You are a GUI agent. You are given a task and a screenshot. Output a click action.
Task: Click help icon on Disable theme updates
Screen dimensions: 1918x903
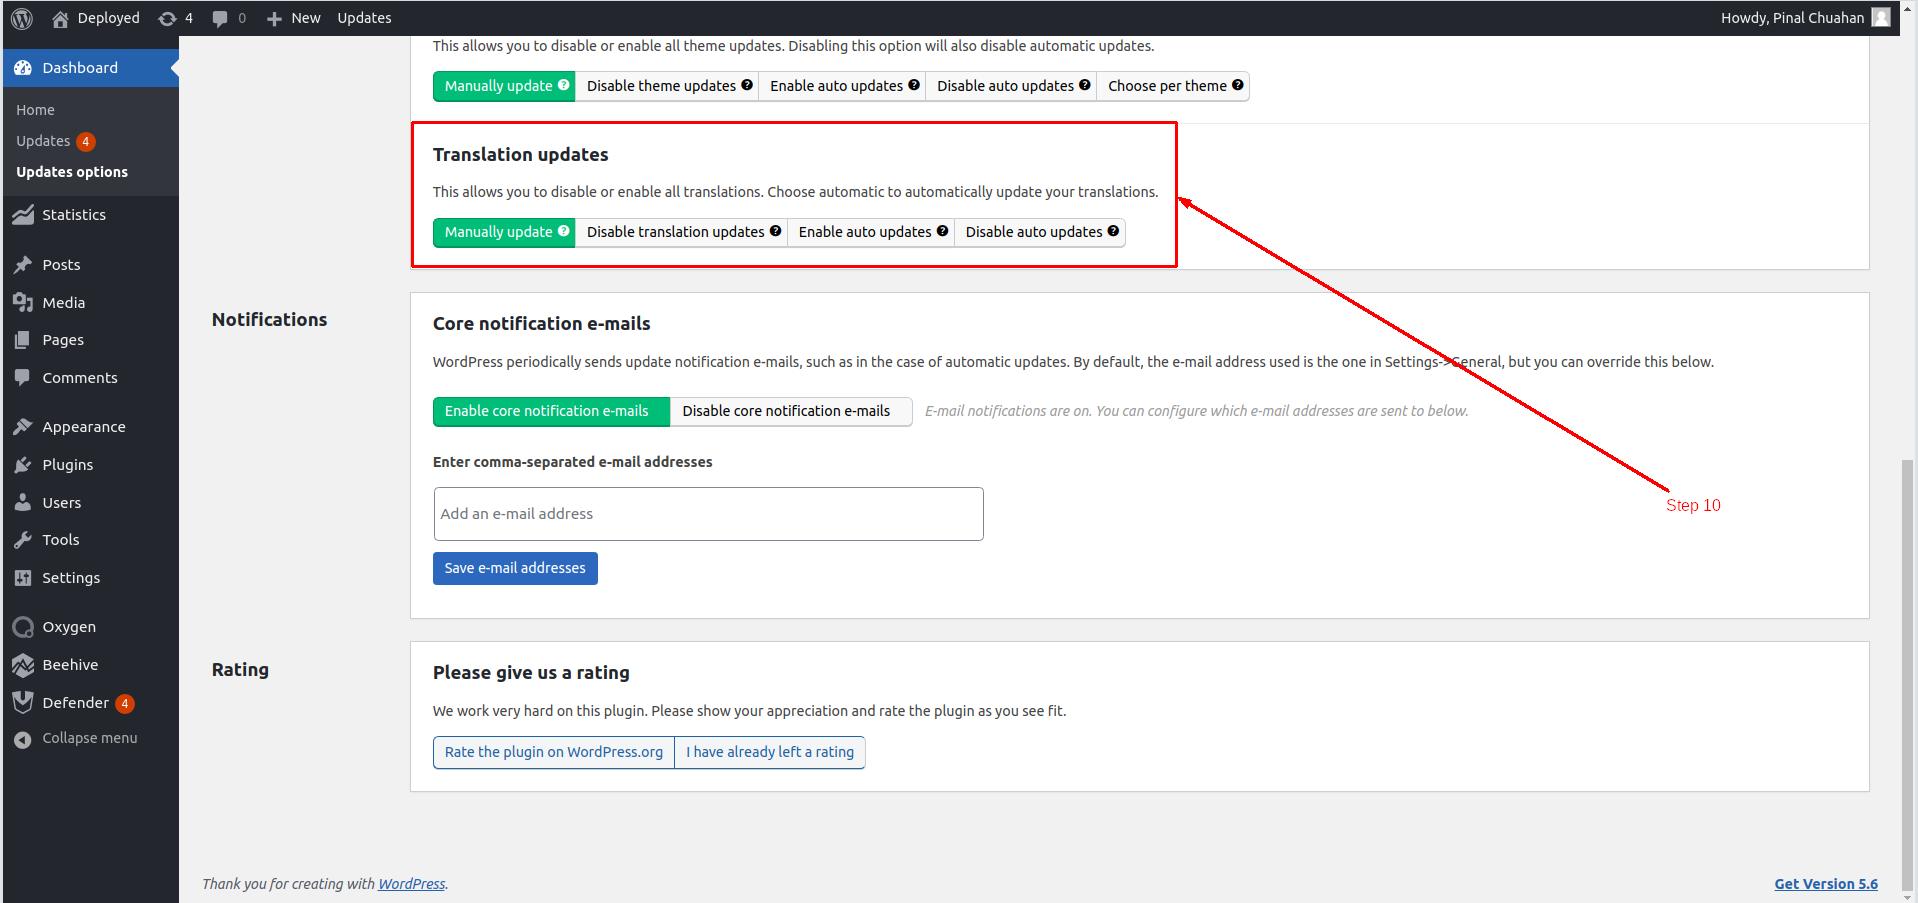[747, 85]
